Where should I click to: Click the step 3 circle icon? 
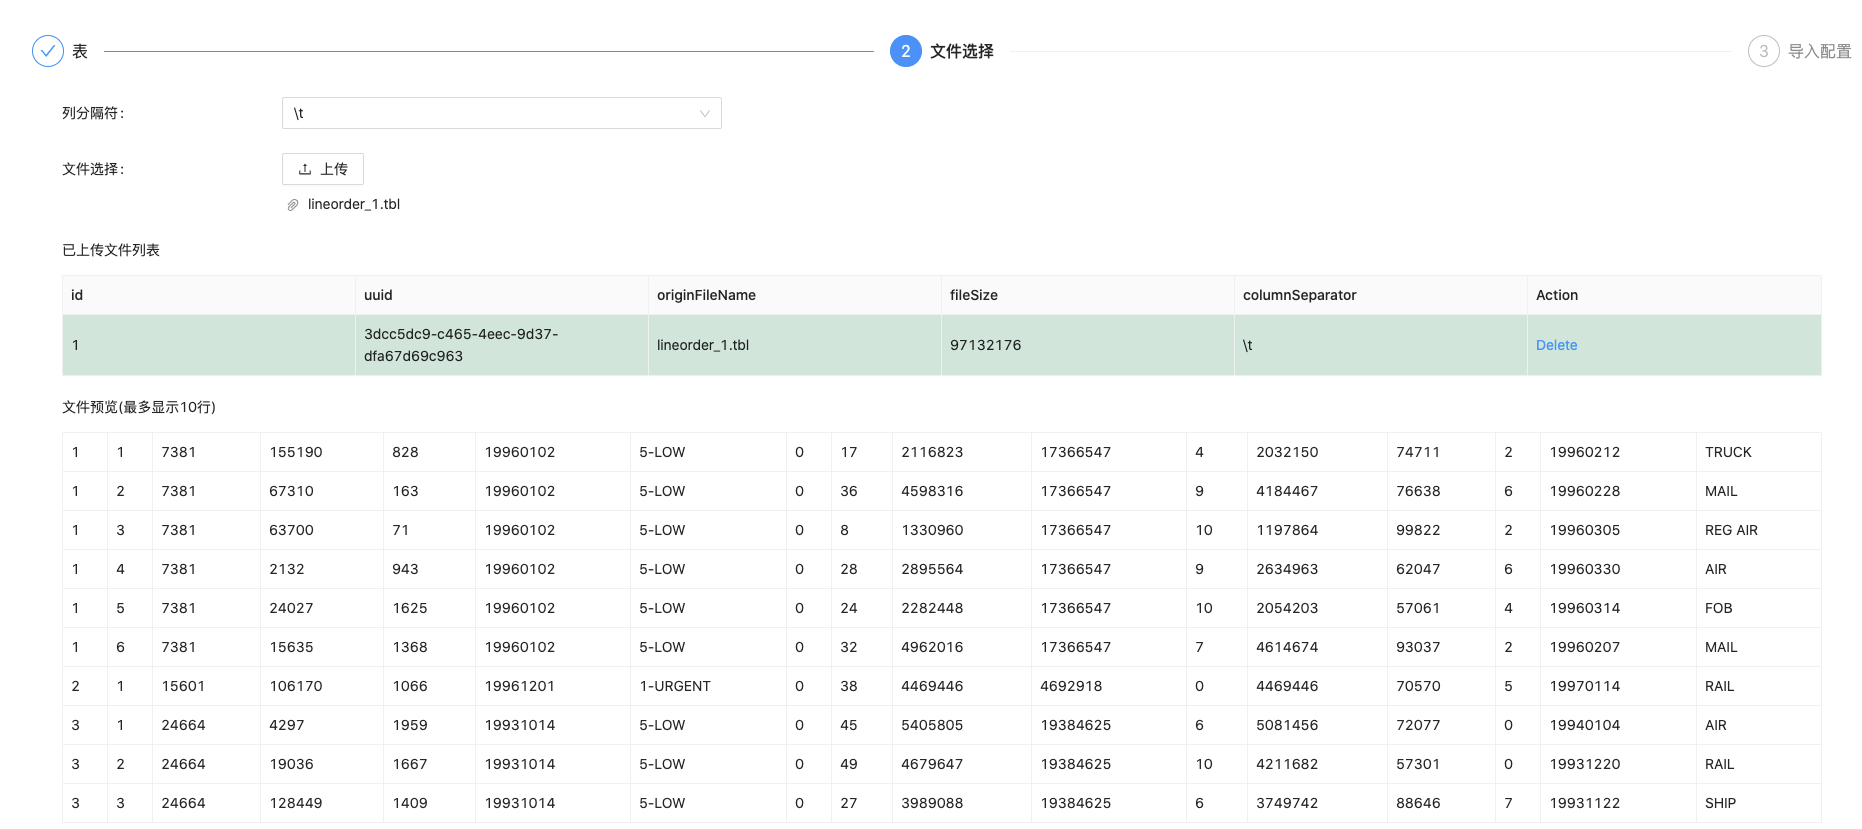[x=1764, y=51]
